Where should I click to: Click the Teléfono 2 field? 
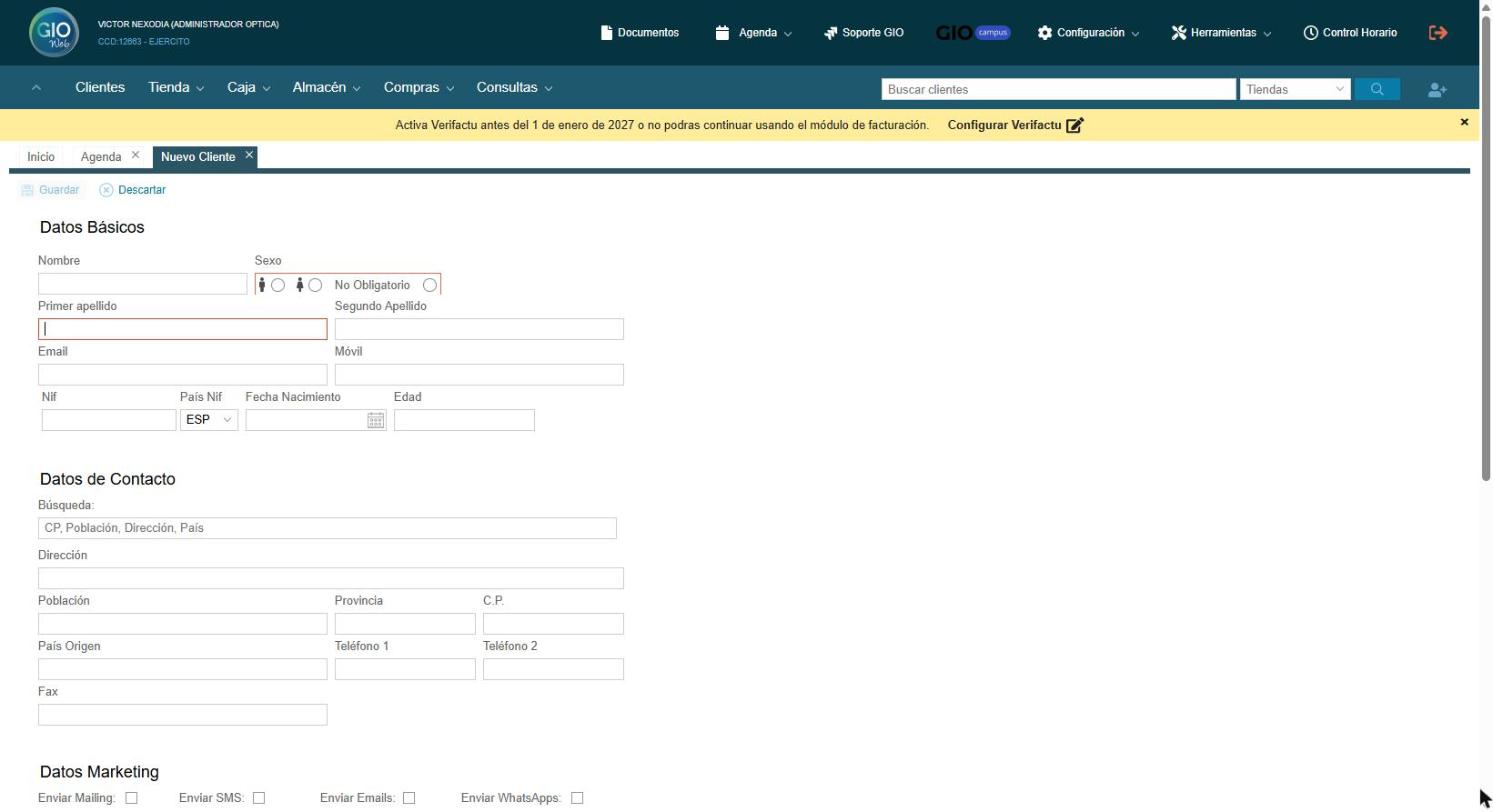coord(553,669)
